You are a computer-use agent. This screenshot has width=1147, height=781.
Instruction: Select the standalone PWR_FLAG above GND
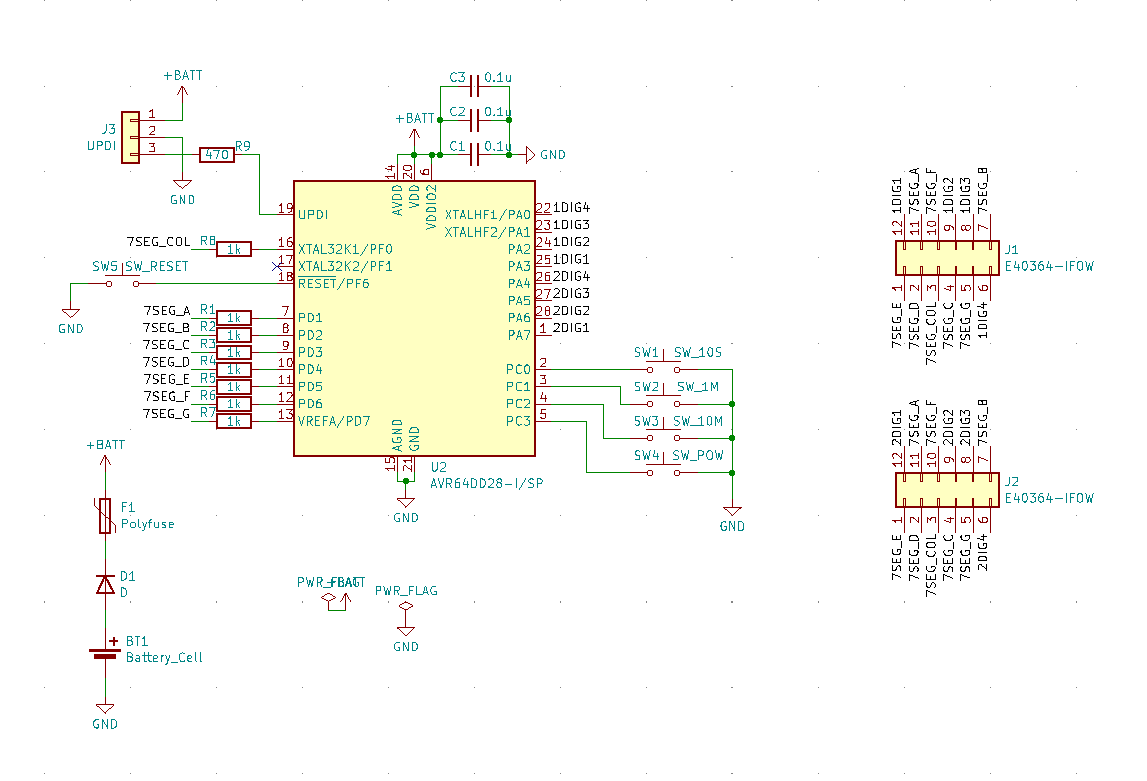point(405,607)
